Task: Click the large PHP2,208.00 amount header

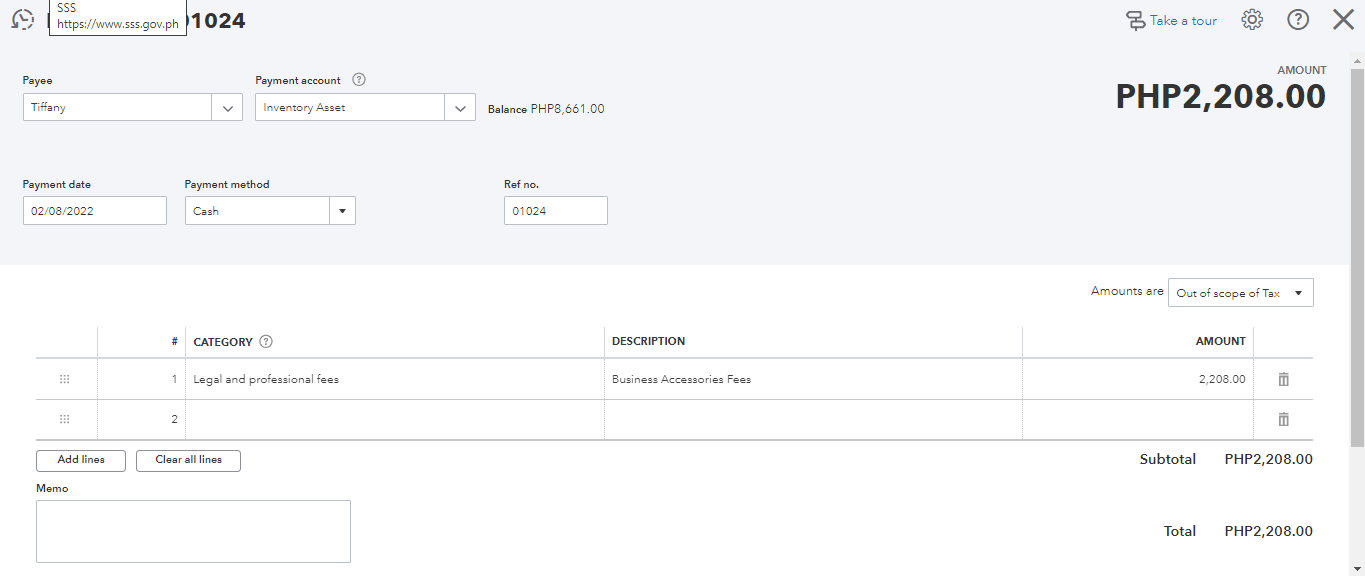Action: point(1221,97)
